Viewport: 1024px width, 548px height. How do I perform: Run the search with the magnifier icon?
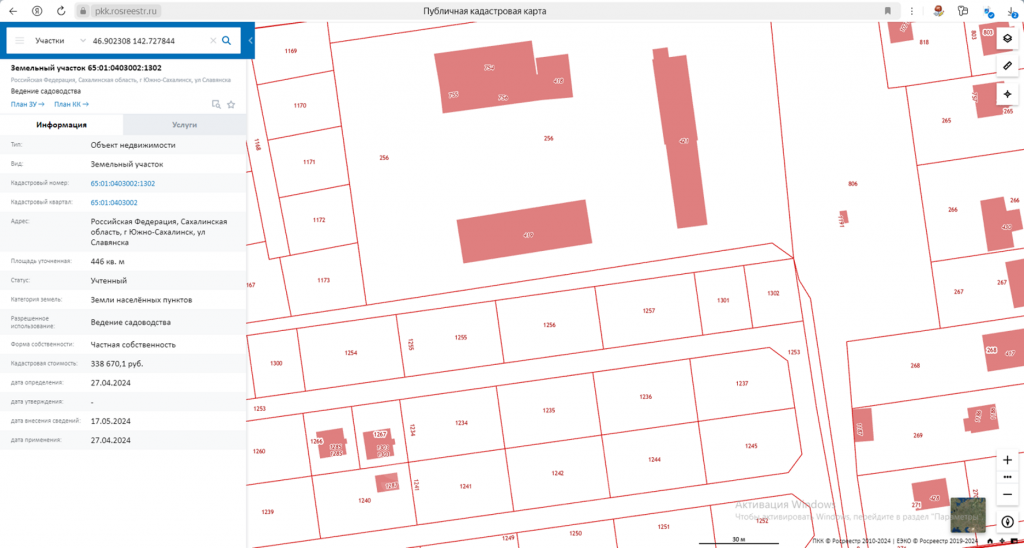coord(227,40)
